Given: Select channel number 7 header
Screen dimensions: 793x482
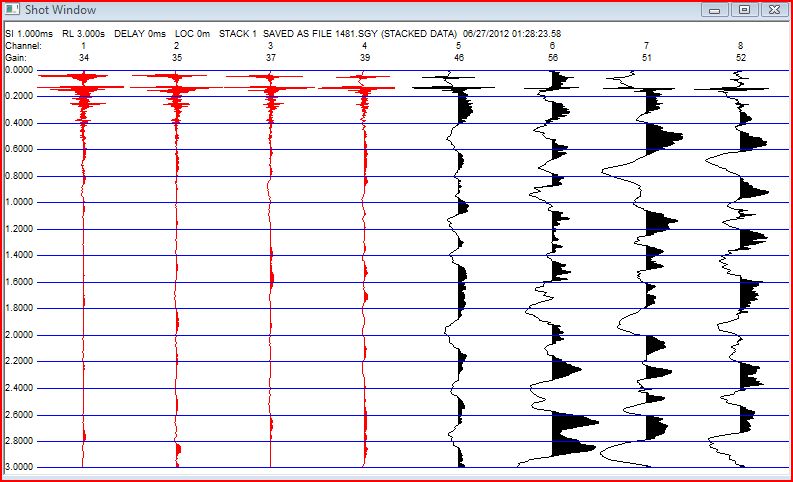Looking at the screenshot, I should pos(646,46).
